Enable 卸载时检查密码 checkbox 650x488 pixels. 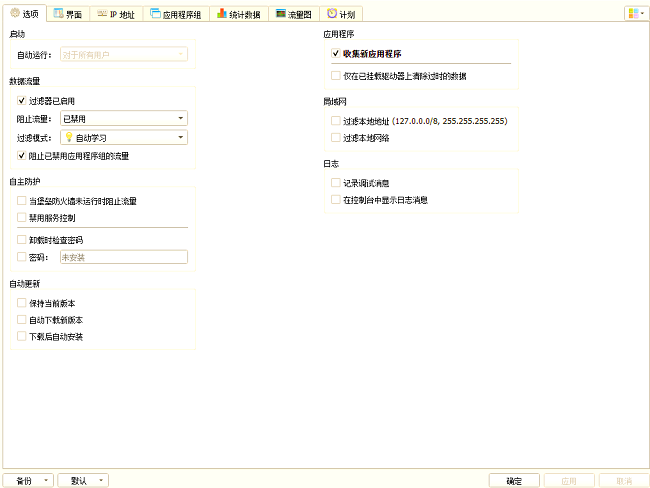point(22,240)
